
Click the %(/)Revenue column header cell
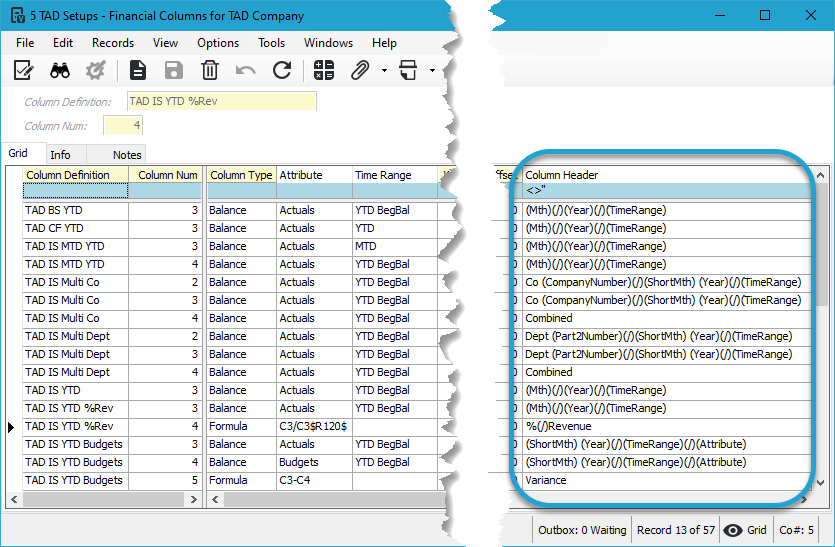pyautogui.click(x=667, y=426)
